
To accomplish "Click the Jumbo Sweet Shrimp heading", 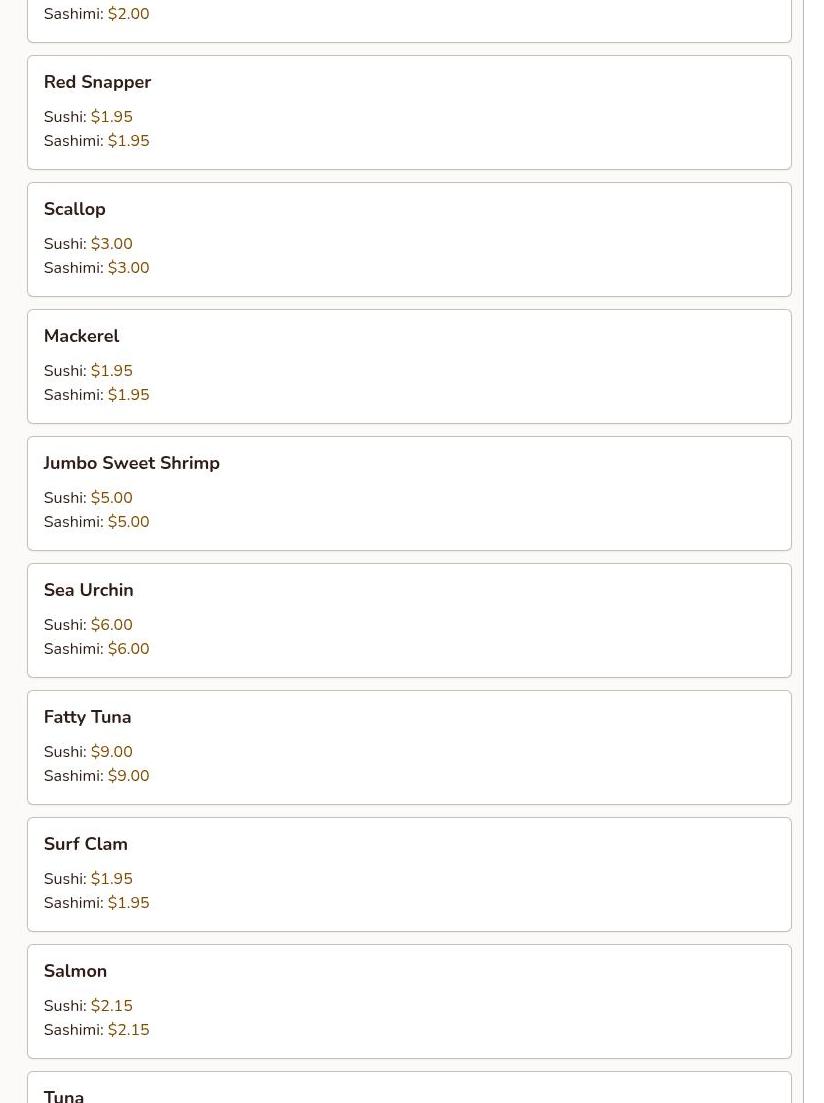I will [x=131, y=463].
